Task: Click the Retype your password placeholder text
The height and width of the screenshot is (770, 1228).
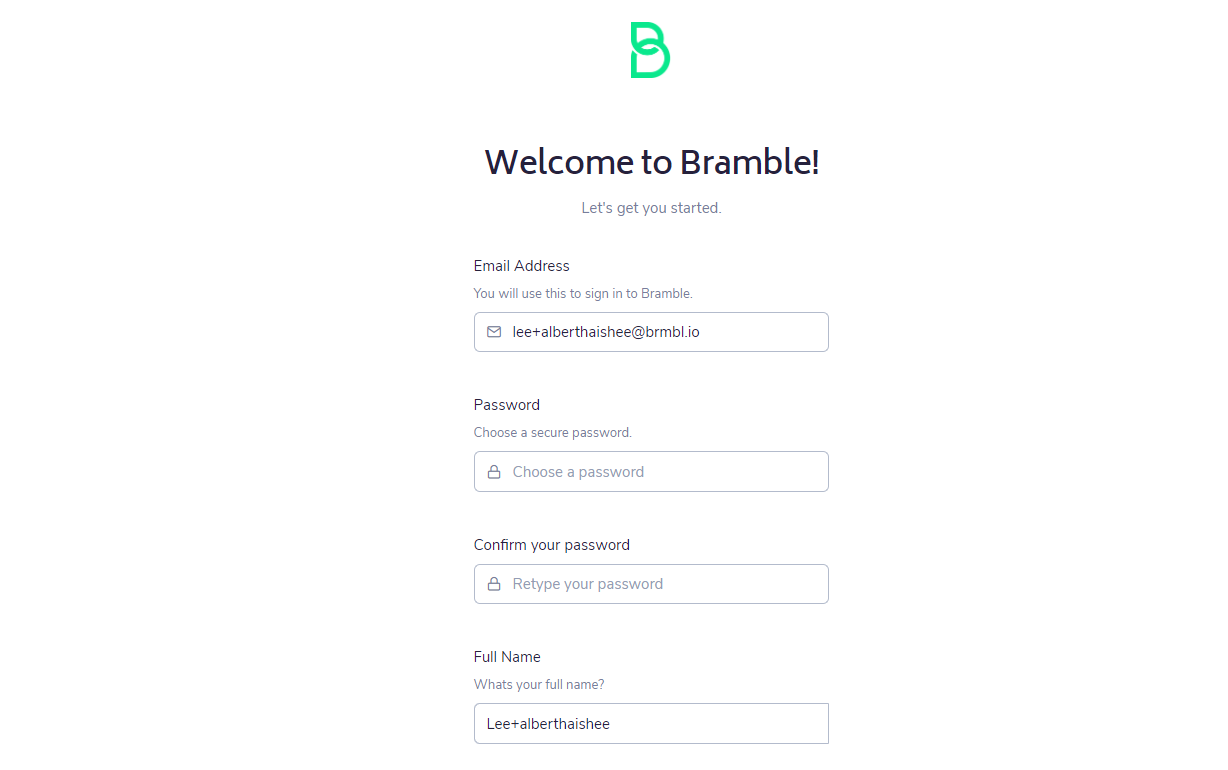Action: [x=588, y=584]
